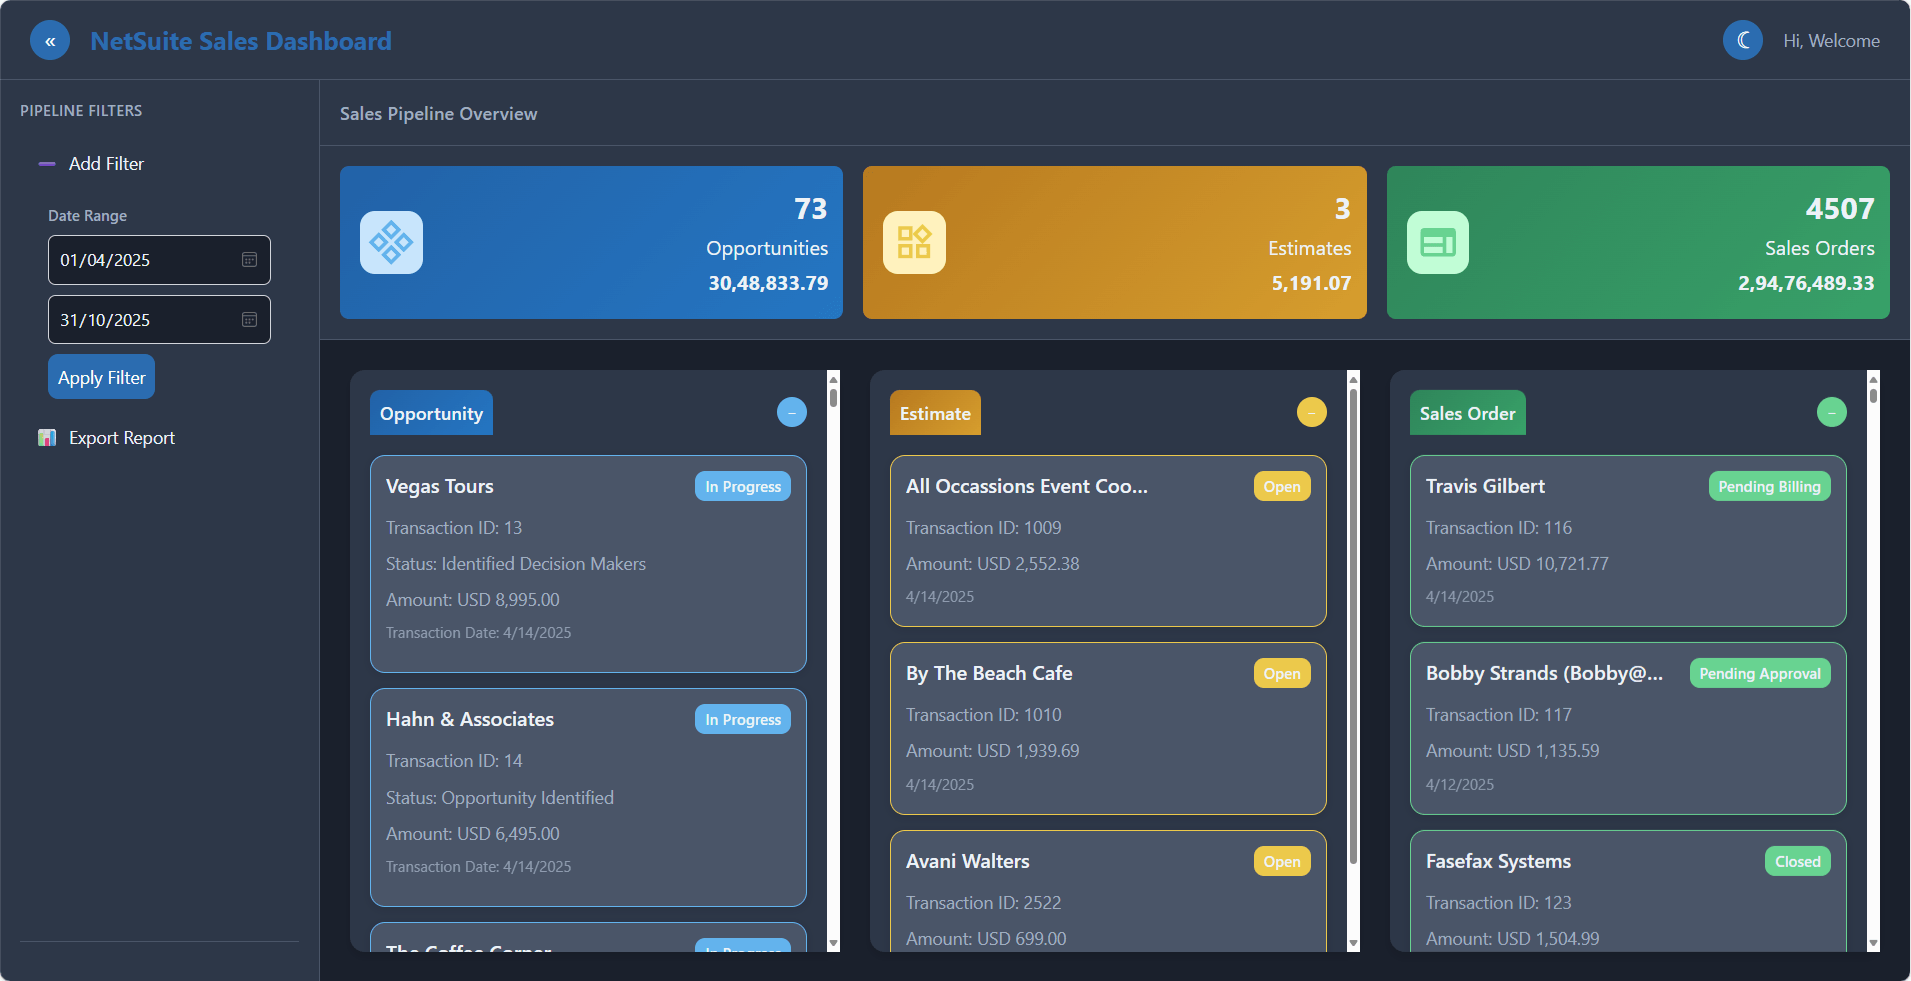Collapse the sidebar with the double-chevron button
This screenshot has height=981, width=1911.
point(50,41)
